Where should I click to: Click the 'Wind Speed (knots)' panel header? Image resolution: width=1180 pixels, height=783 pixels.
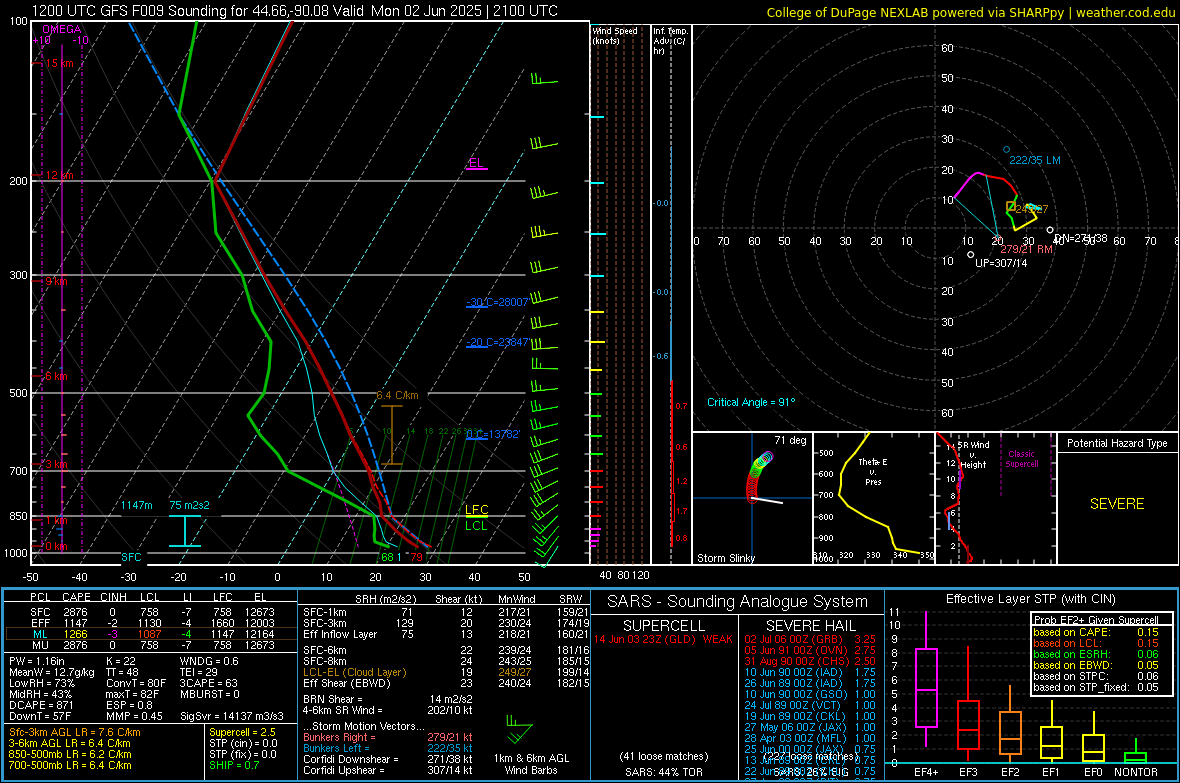(615, 35)
